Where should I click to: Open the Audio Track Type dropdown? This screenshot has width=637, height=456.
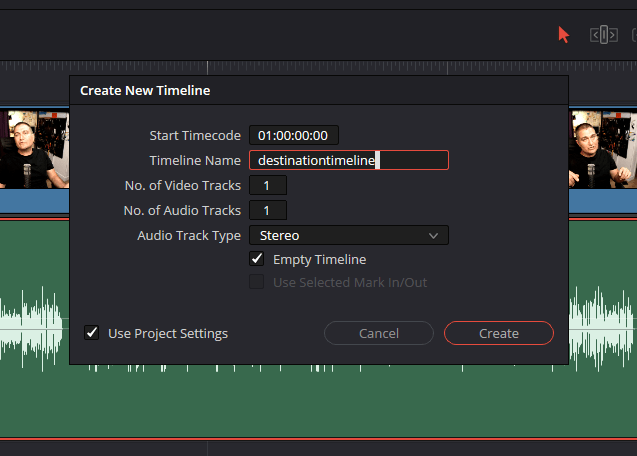(x=349, y=235)
